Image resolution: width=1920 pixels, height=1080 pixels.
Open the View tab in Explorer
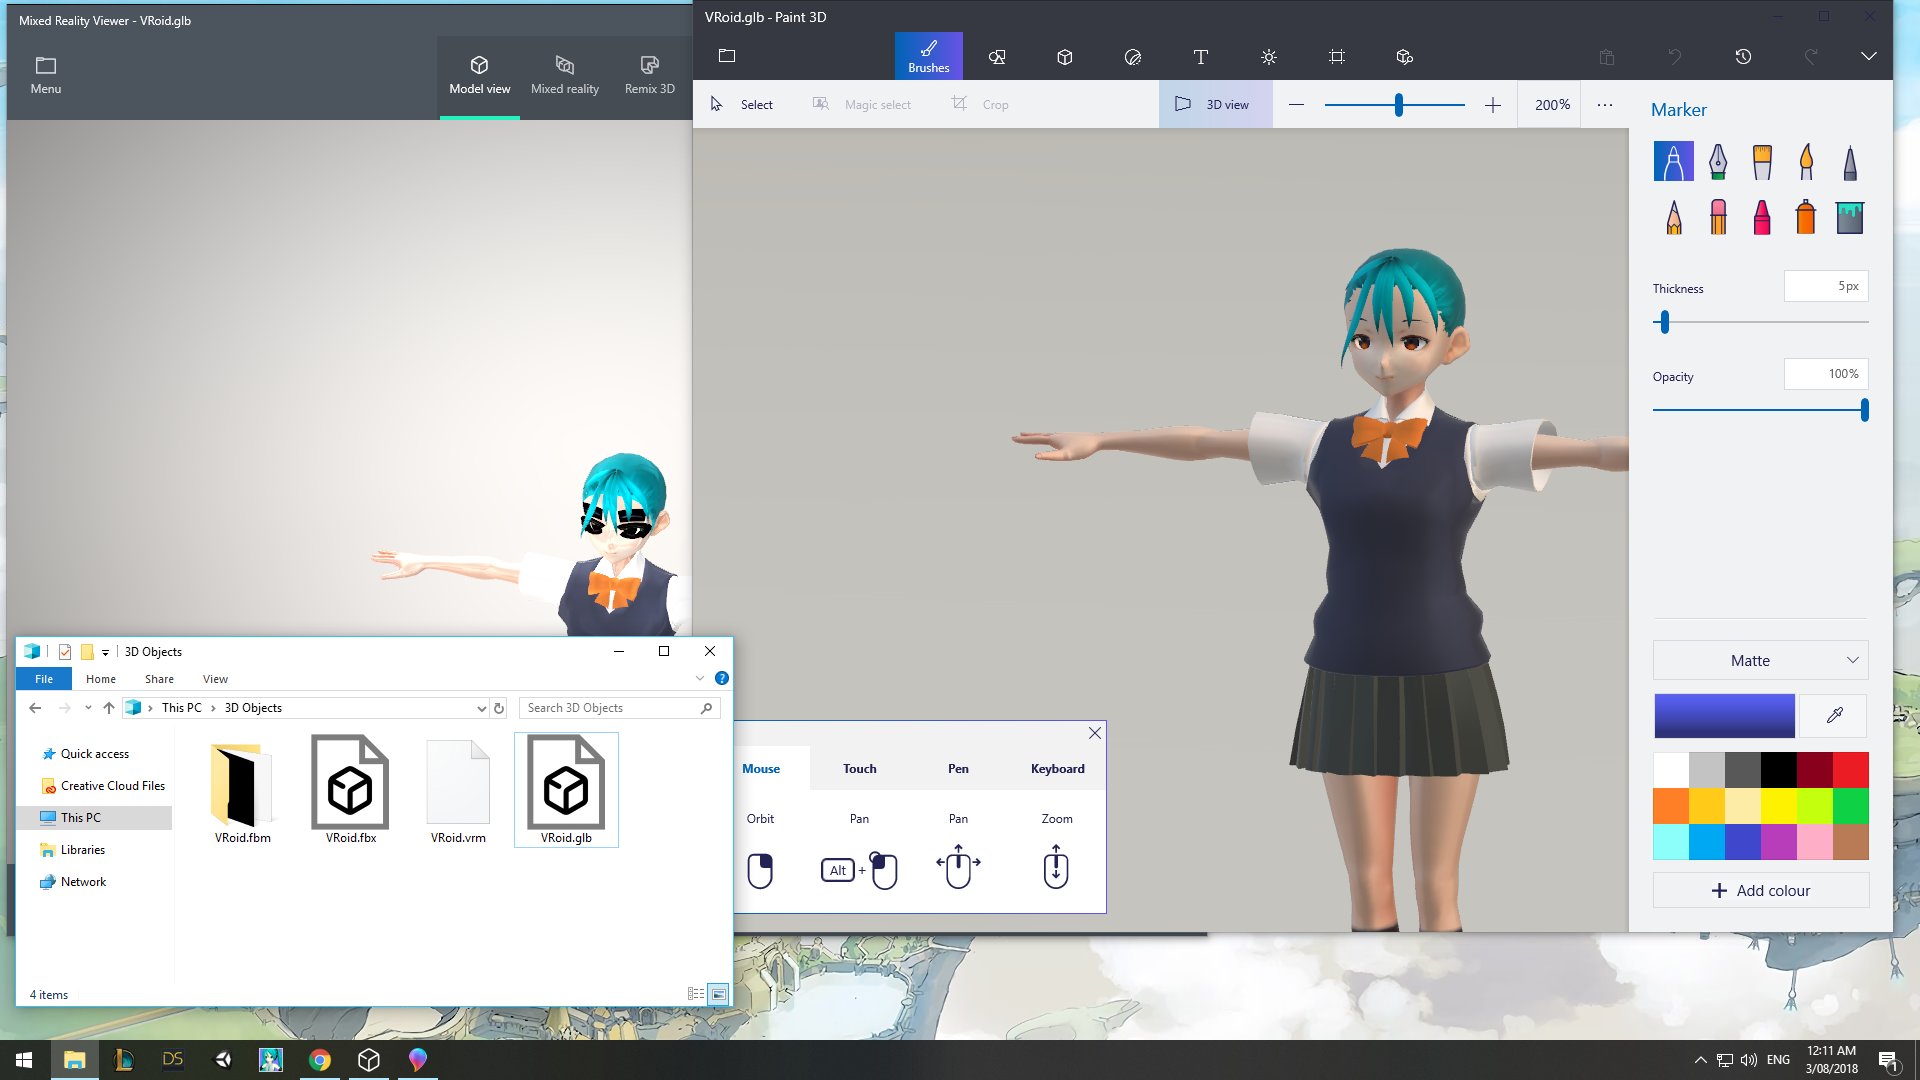coord(215,679)
